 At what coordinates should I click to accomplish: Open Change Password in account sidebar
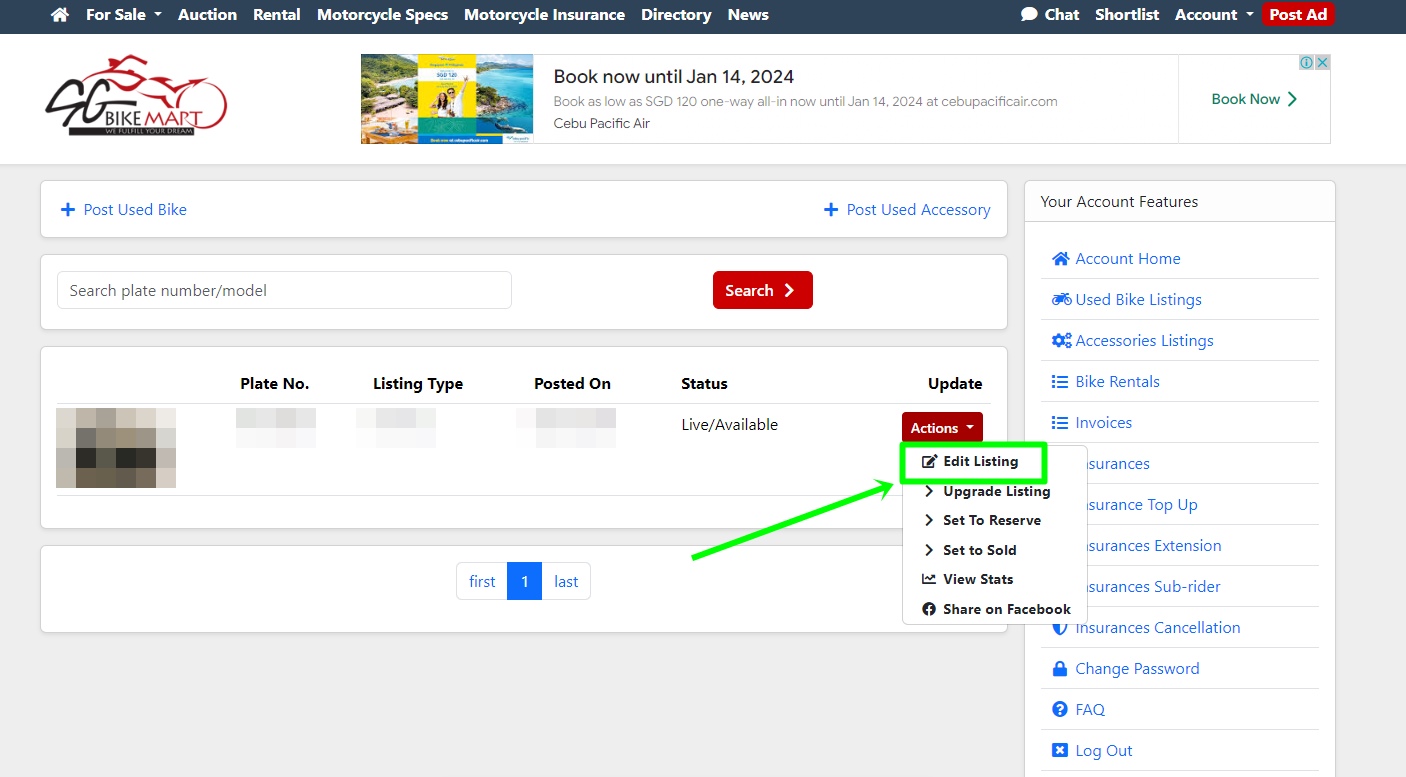[1136, 669]
